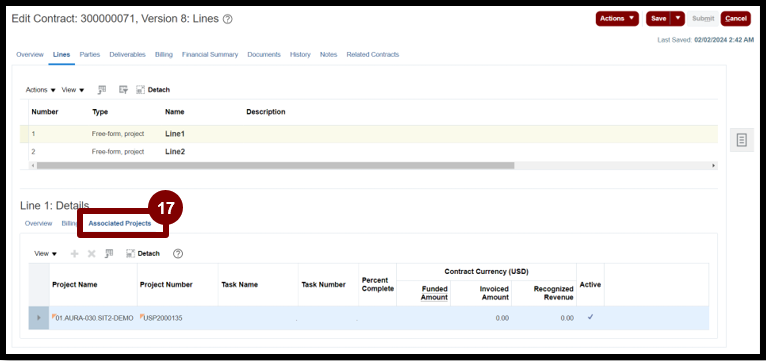Viewport: 766px width, 361px height.
Task: Open View menu in Lines table toolbar
Action: (x=73, y=90)
